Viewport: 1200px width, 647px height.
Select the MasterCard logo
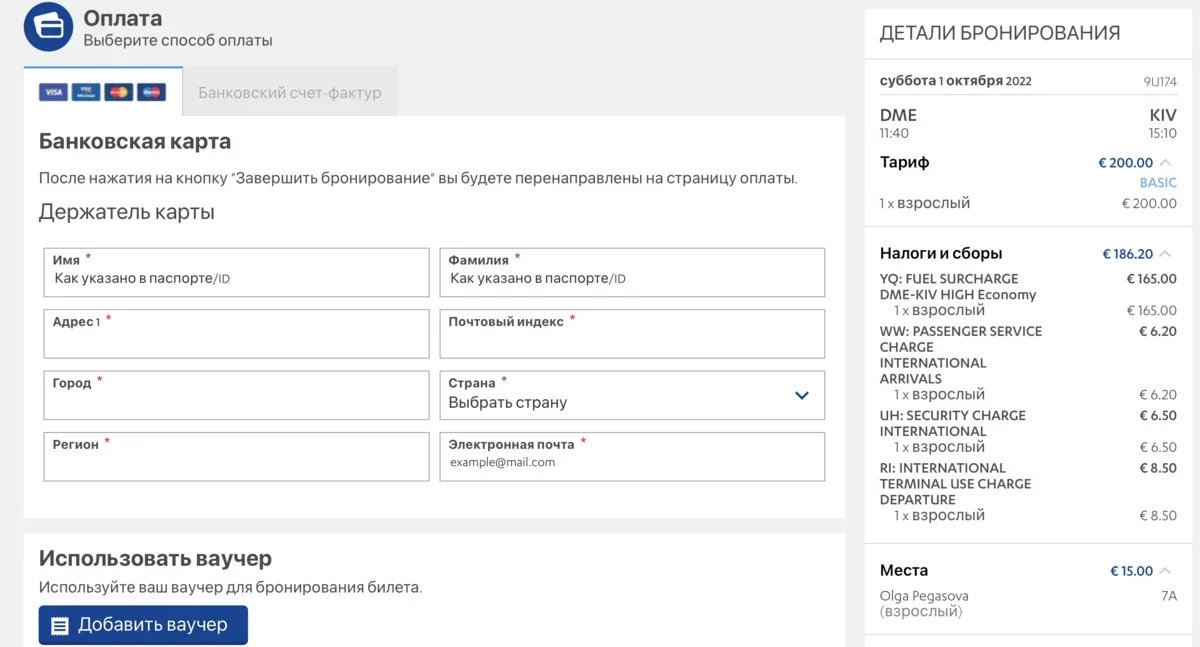click(x=118, y=92)
